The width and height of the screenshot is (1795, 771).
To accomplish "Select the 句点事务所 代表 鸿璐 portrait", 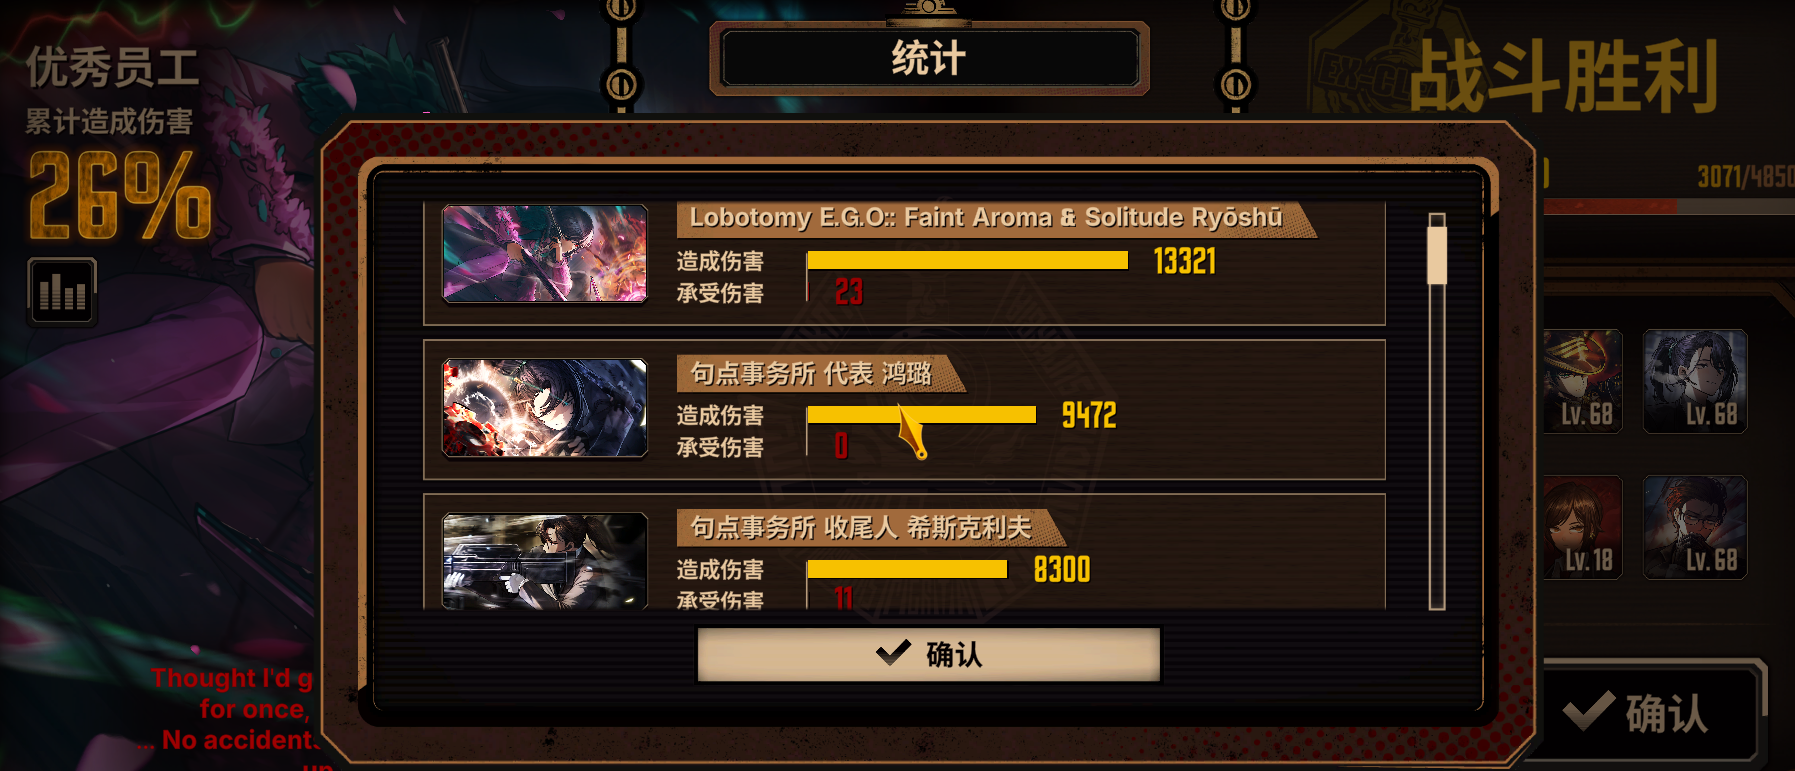I will [x=545, y=408].
